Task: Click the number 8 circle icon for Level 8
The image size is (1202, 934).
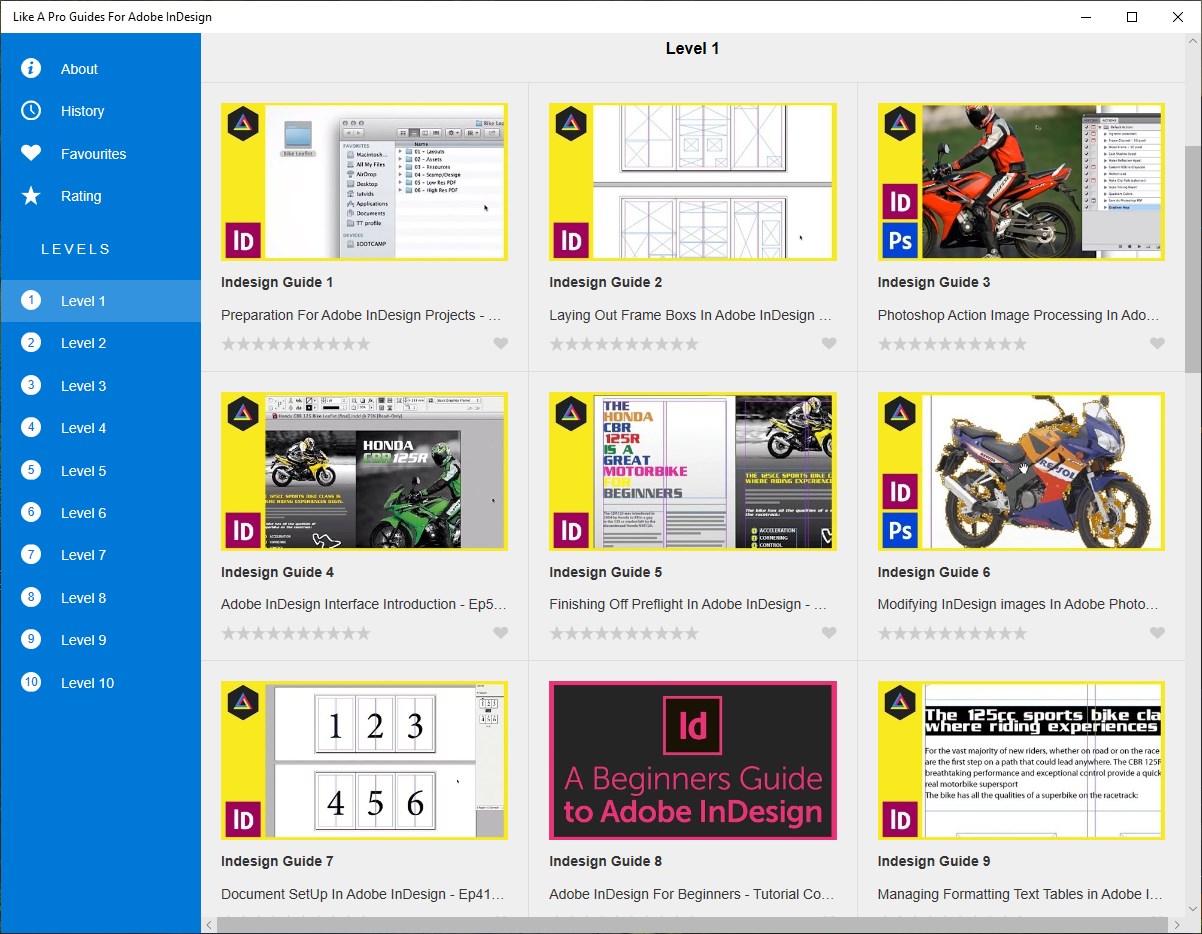Action: [31, 597]
